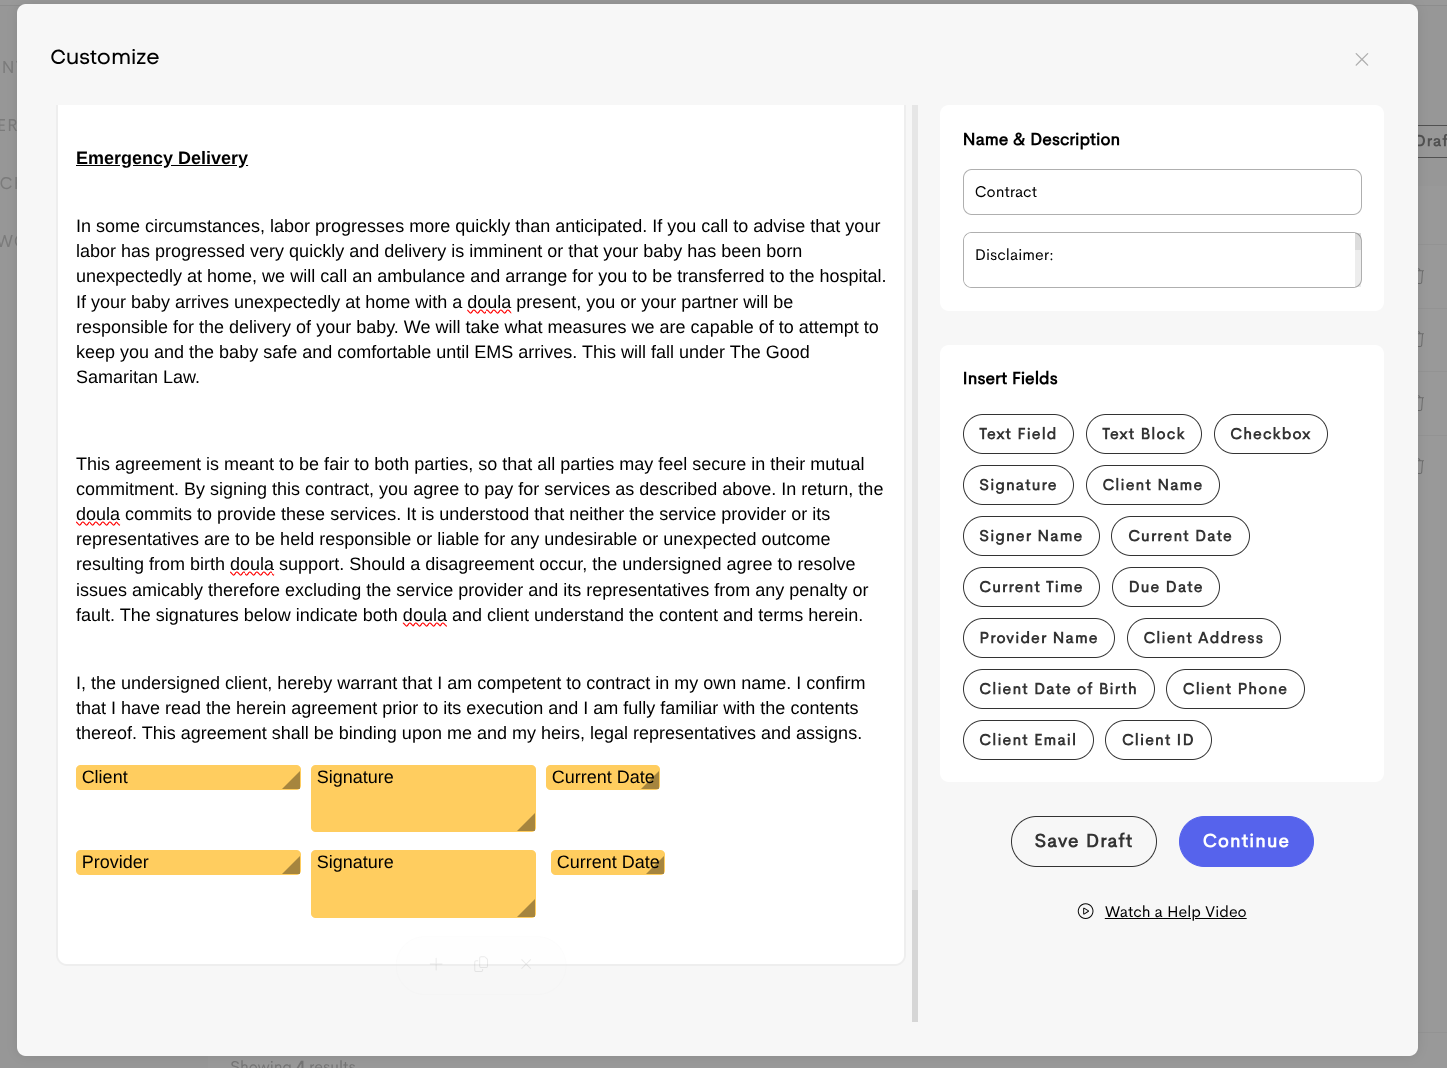Insert a Checkbox field
Screen dimensions: 1447x1068
(x=1270, y=434)
